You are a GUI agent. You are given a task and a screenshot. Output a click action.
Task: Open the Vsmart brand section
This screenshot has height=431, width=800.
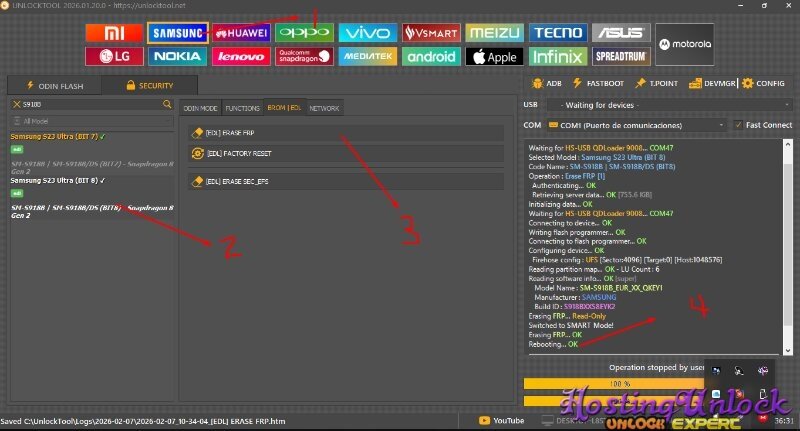pos(431,33)
